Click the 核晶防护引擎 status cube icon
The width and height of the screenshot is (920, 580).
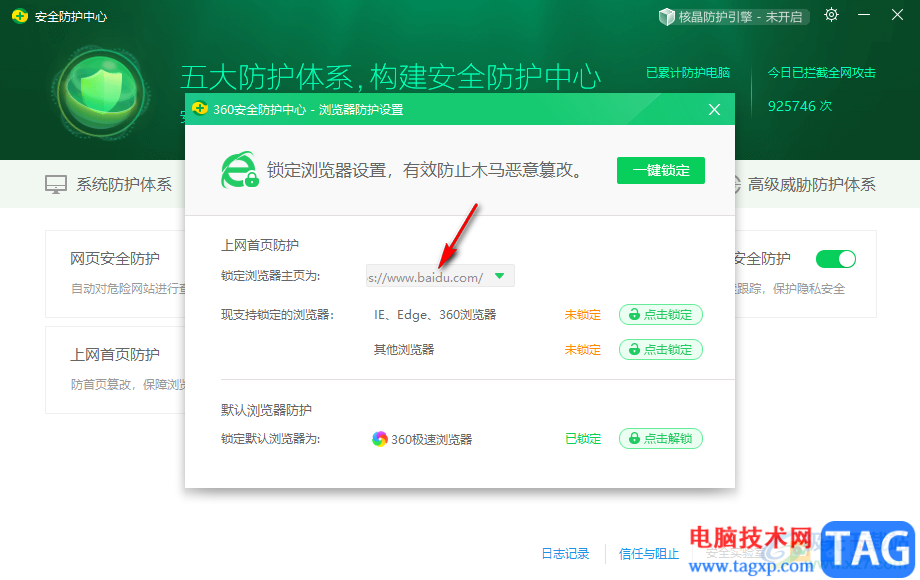pos(667,17)
